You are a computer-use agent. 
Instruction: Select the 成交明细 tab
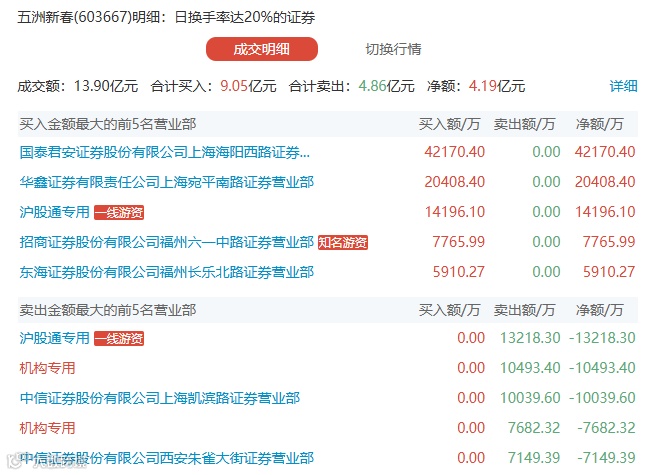pos(262,49)
